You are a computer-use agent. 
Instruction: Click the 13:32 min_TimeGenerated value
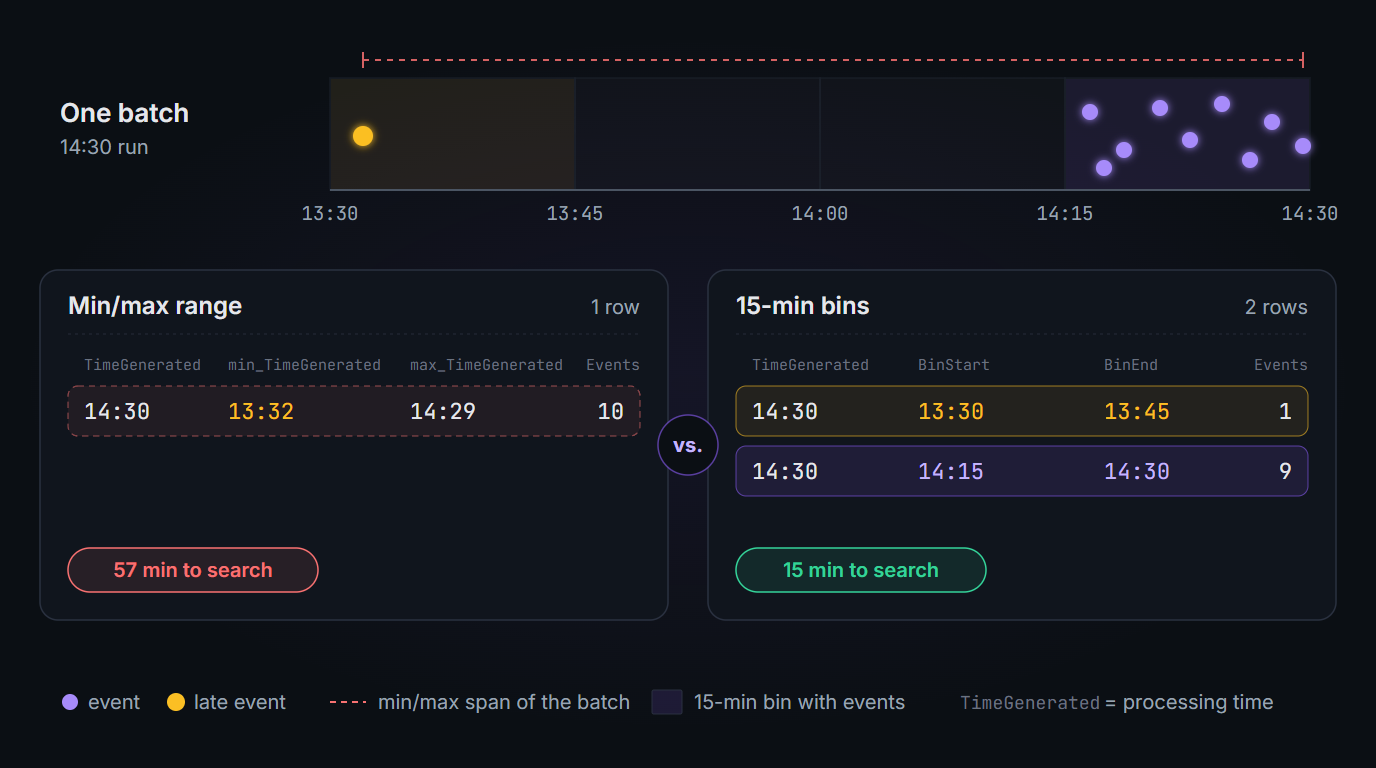pos(261,411)
